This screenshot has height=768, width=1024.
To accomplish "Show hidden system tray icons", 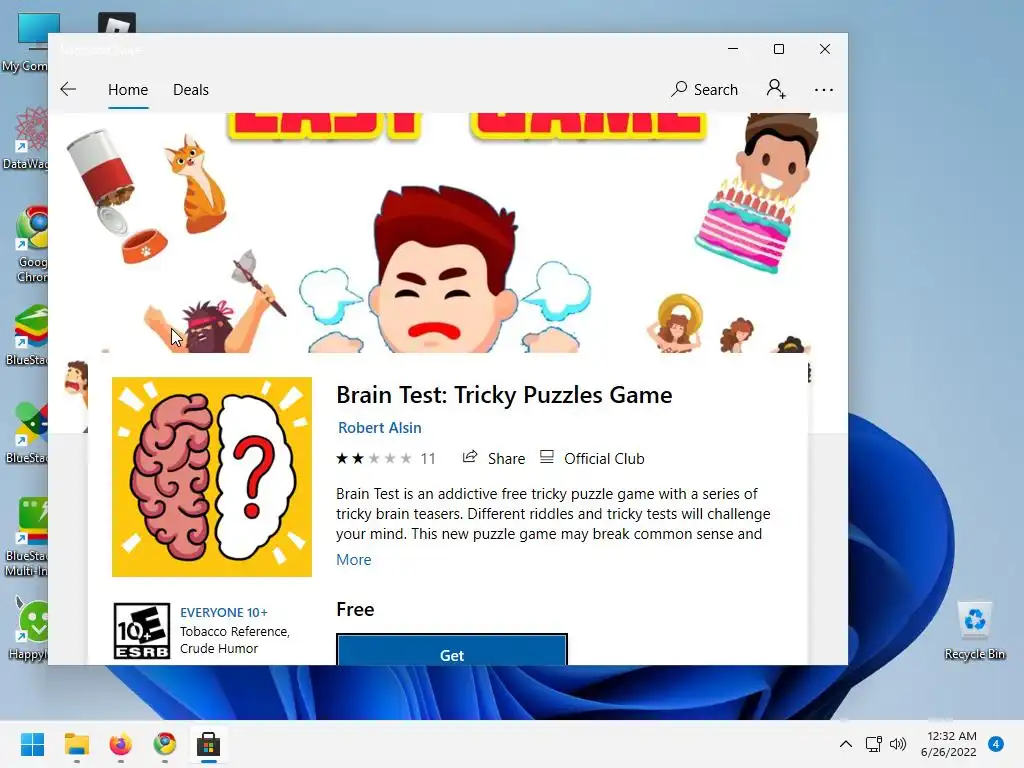I will coord(845,744).
